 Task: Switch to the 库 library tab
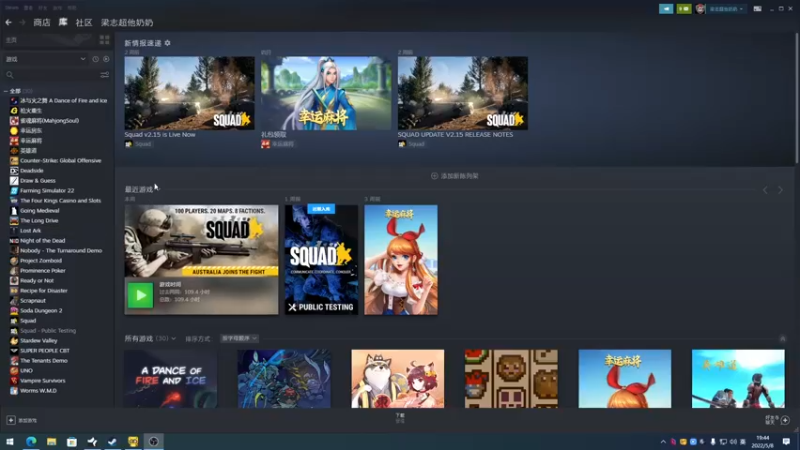coord(63,22)
